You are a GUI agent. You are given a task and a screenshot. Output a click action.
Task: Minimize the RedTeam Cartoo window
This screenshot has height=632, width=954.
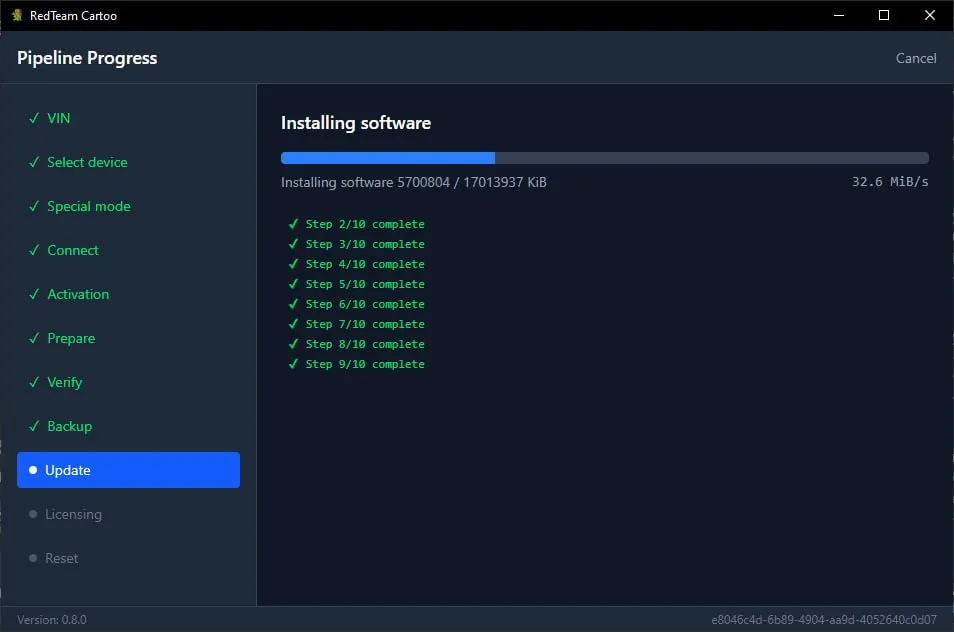pos(839,15)
